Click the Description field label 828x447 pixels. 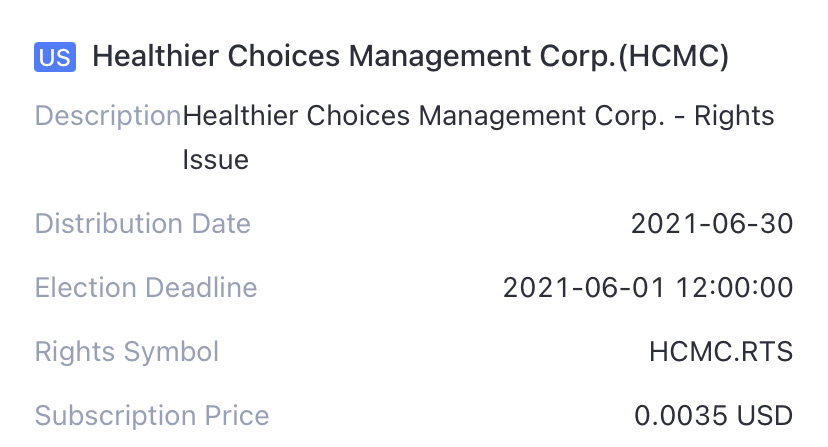pyautogui.click(x=108, y=116)
